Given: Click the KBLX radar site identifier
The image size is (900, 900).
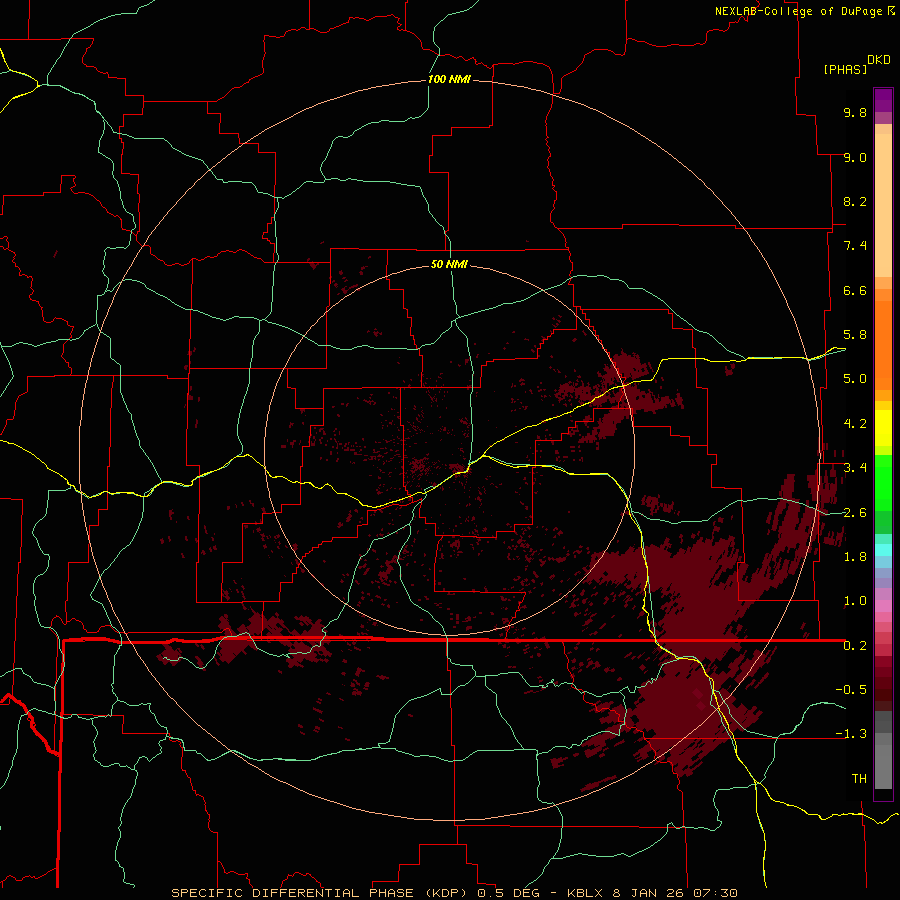Looking at the screenshot, I should pos(585,893).
